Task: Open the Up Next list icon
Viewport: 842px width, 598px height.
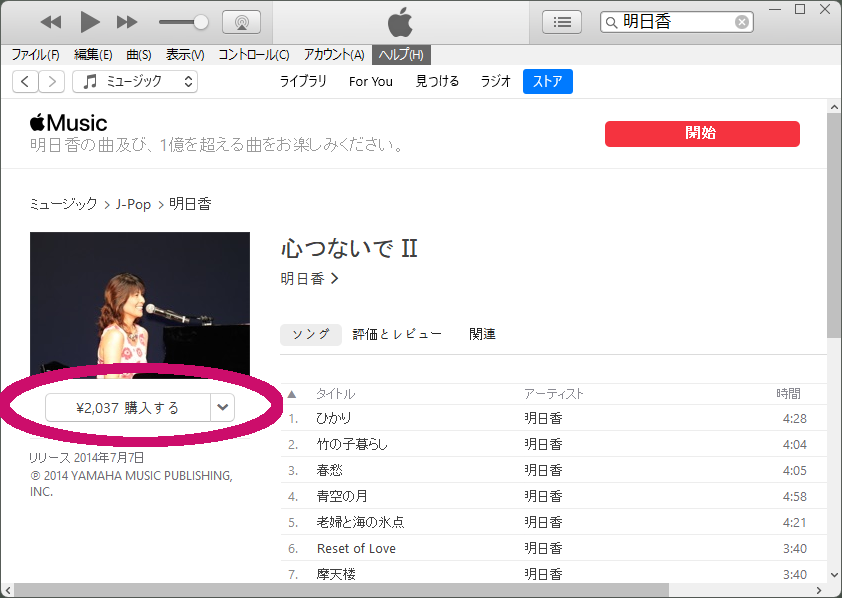Action: (x=562, y=22)
